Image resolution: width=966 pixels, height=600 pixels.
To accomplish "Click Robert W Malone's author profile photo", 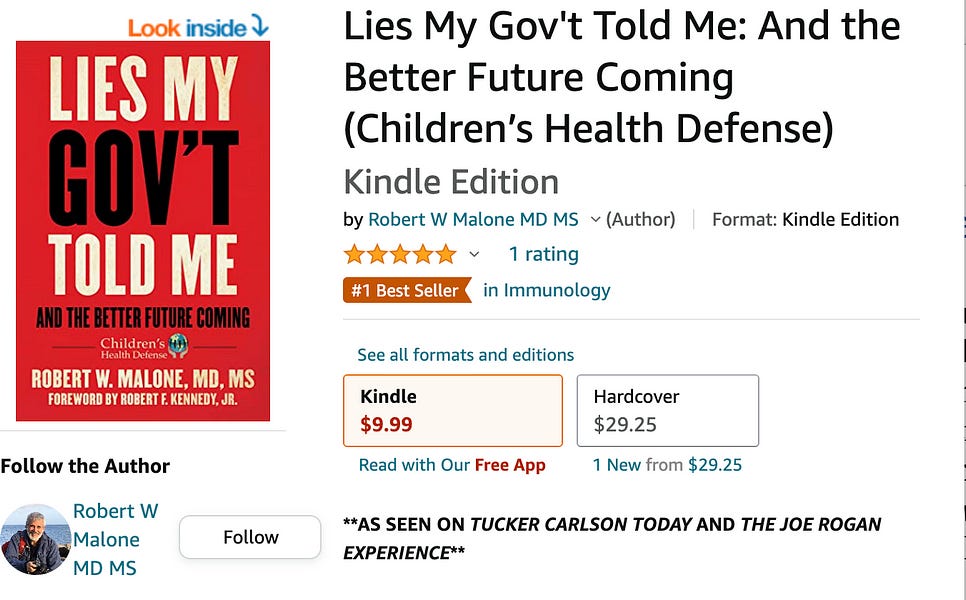I will tap(35, 539).
